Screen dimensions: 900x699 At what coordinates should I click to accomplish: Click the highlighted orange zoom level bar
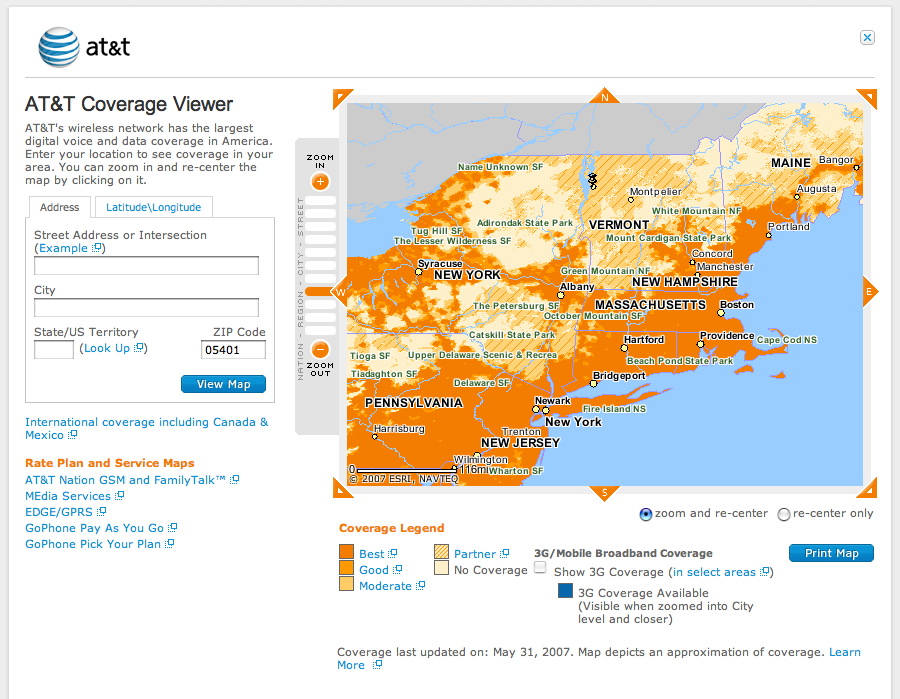click(320, 292)
